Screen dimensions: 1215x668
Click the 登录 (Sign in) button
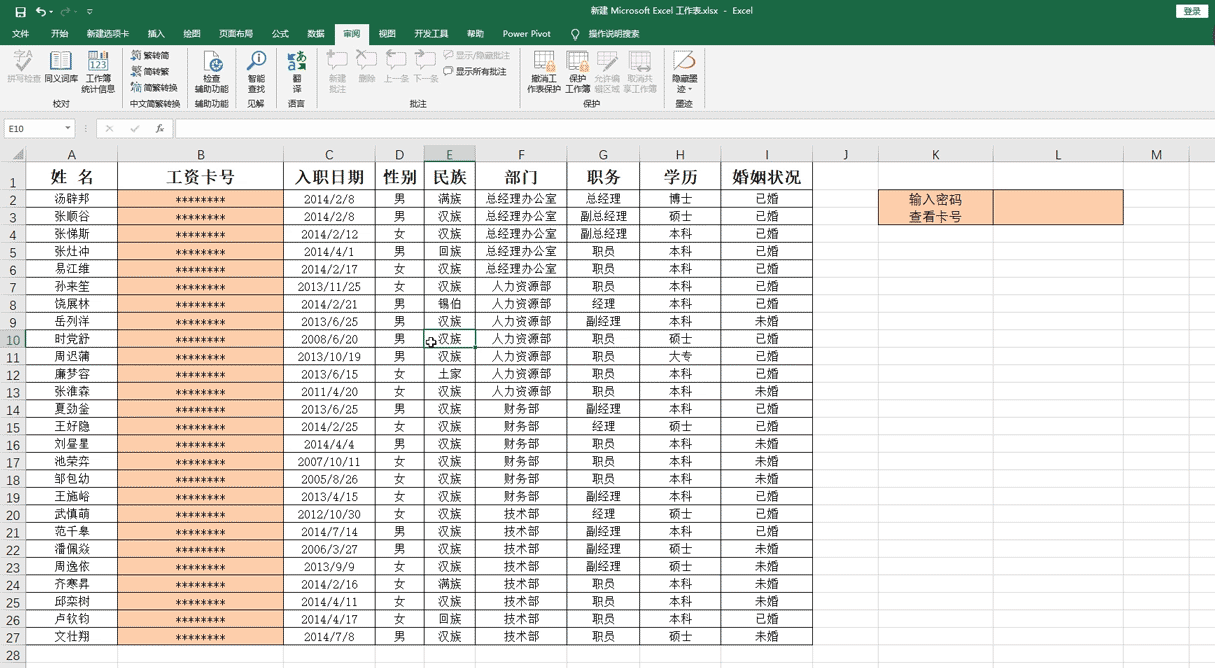(x=1191, y=11)
